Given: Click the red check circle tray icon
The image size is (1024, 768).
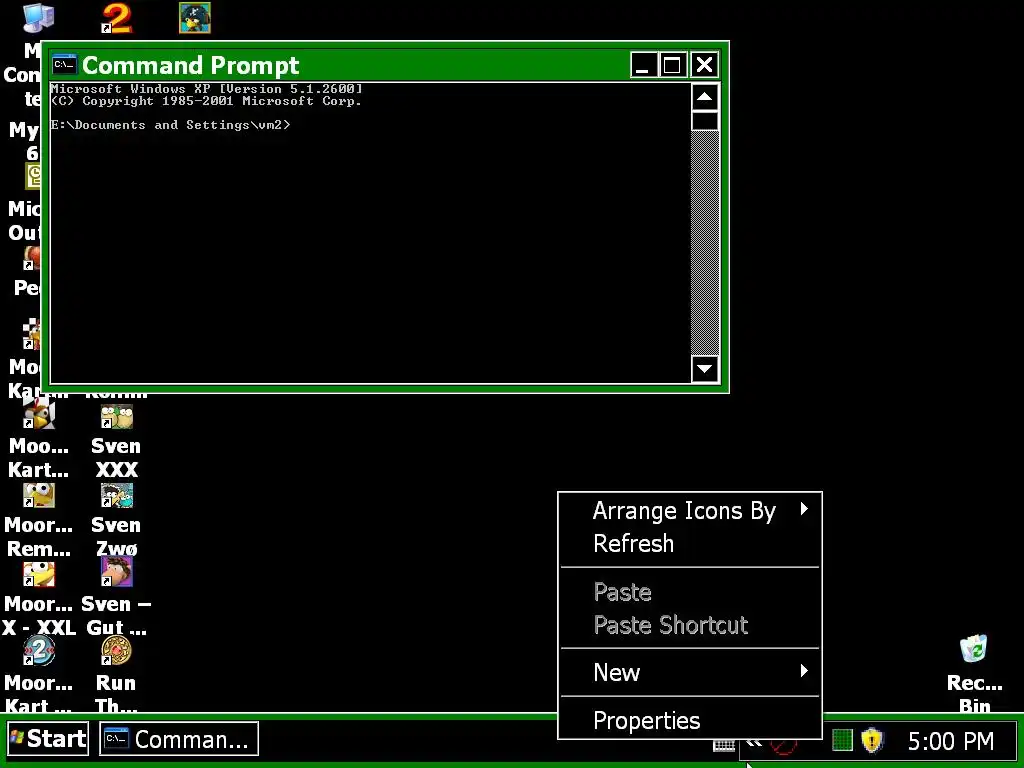Looking at the screenshot, I should click(783, 745).
